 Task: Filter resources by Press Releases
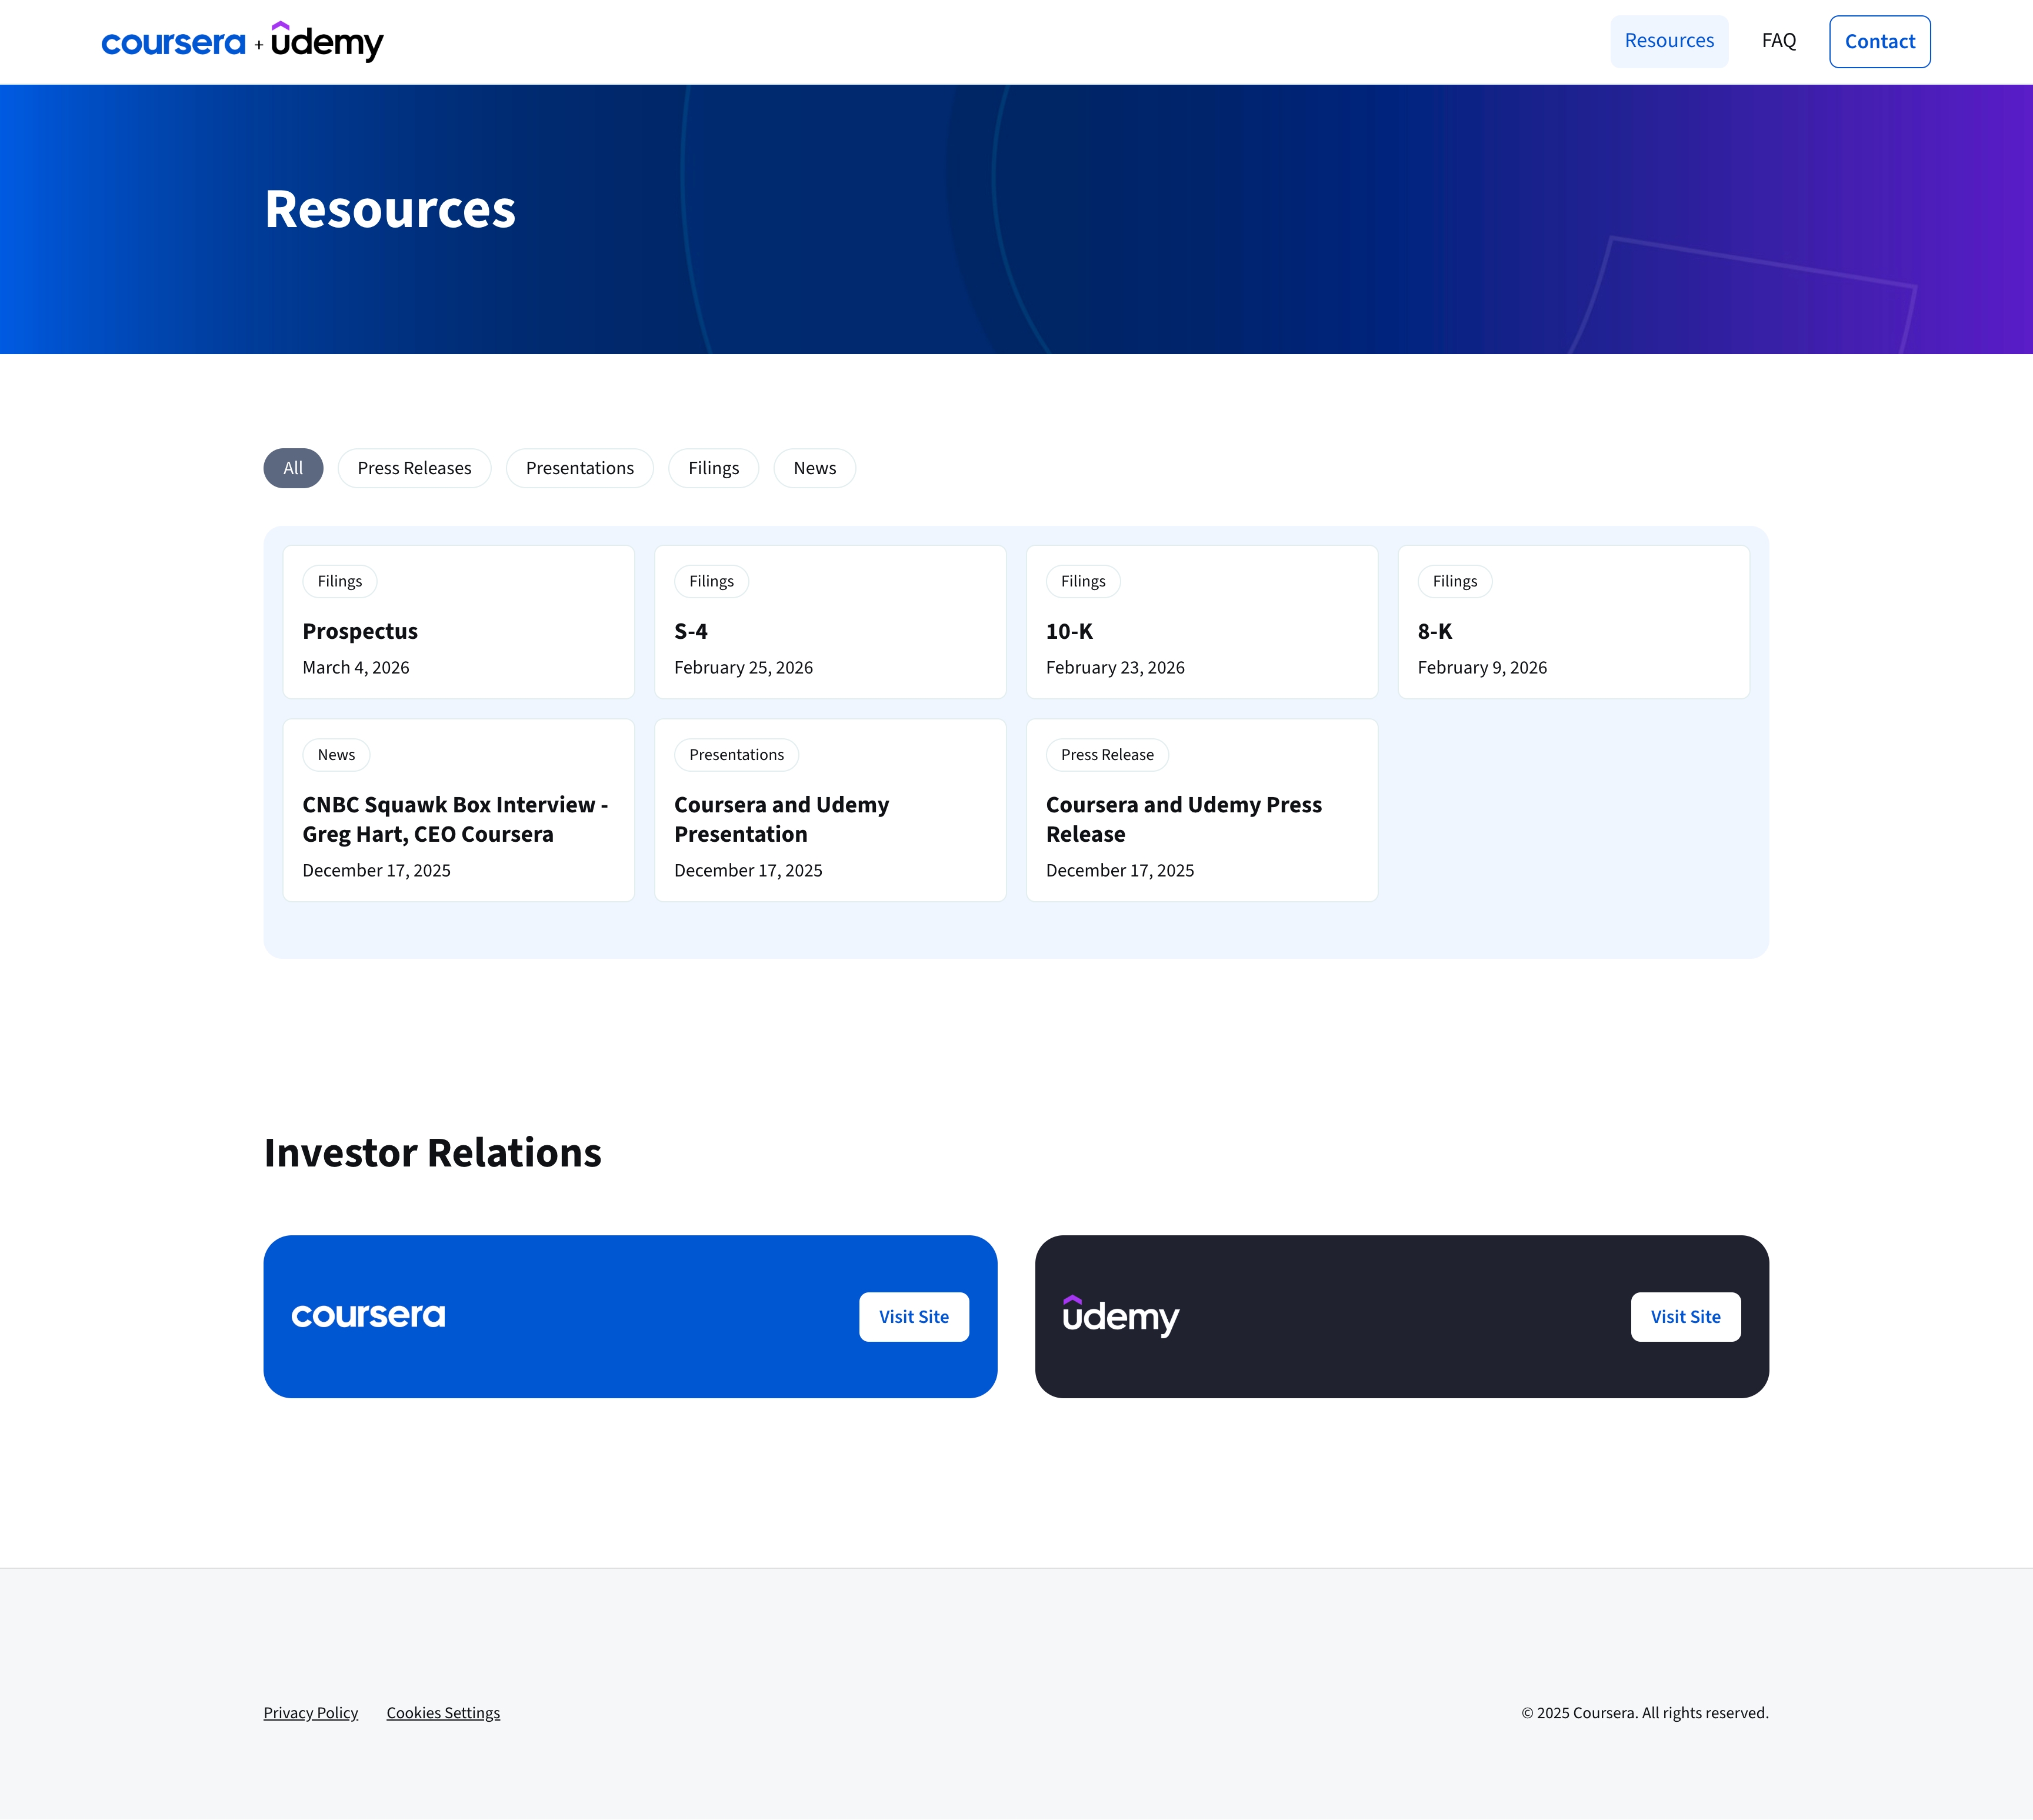tap(414, 468)
